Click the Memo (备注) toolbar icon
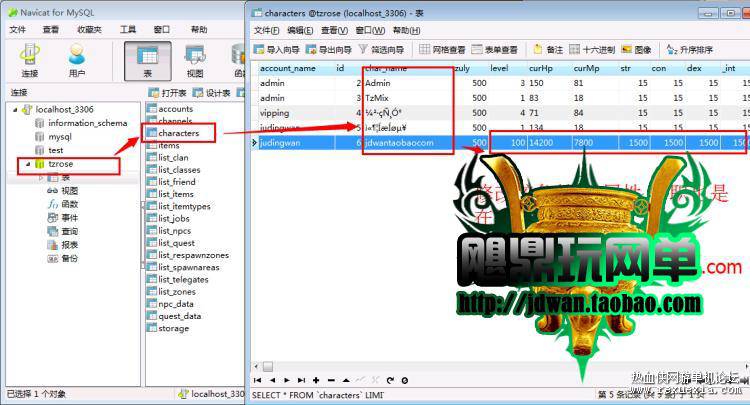Viewport: 750px width, 405px height. click(548, 49)
